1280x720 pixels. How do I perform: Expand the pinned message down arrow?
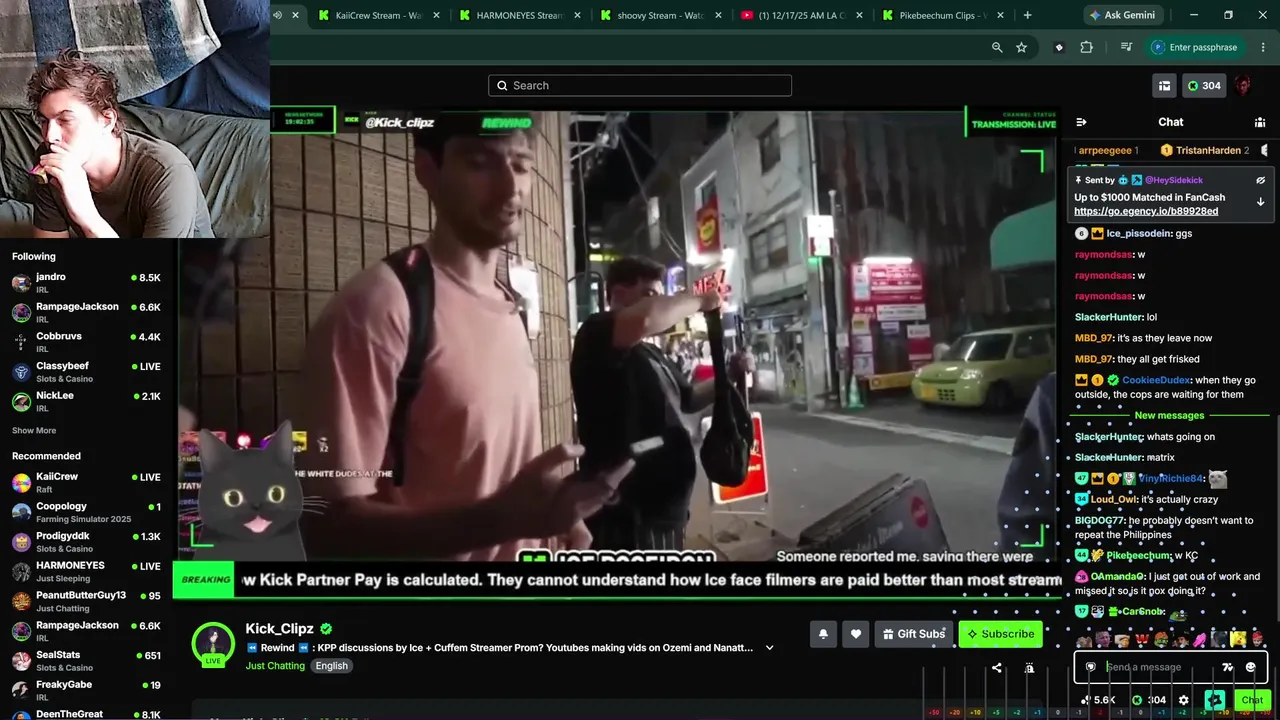(1260, 201)
